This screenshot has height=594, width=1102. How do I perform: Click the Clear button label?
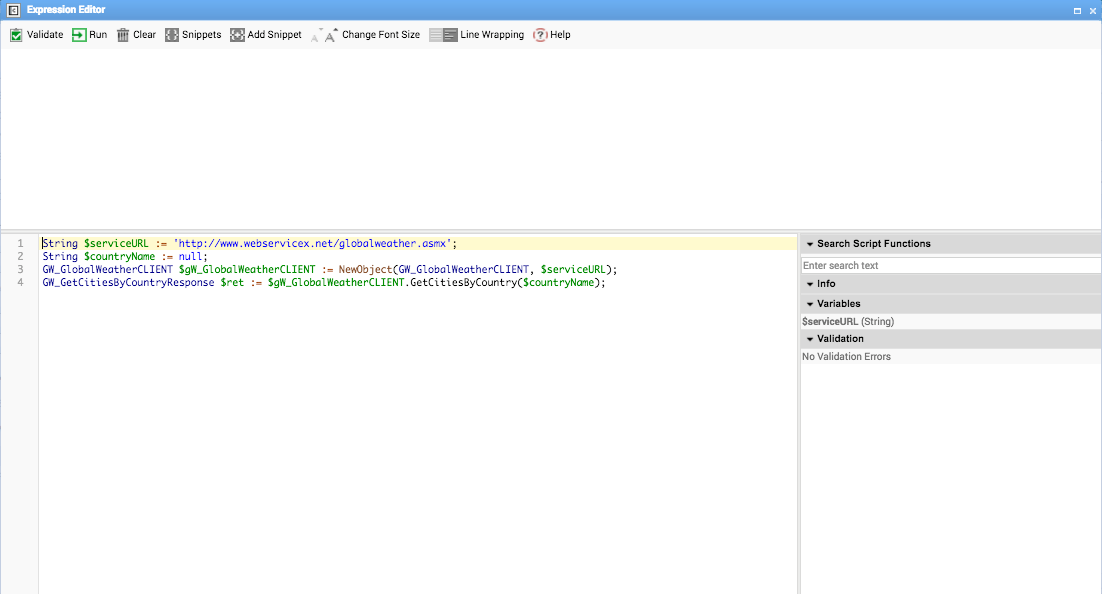pyautogui.click(x=145, y=34)
